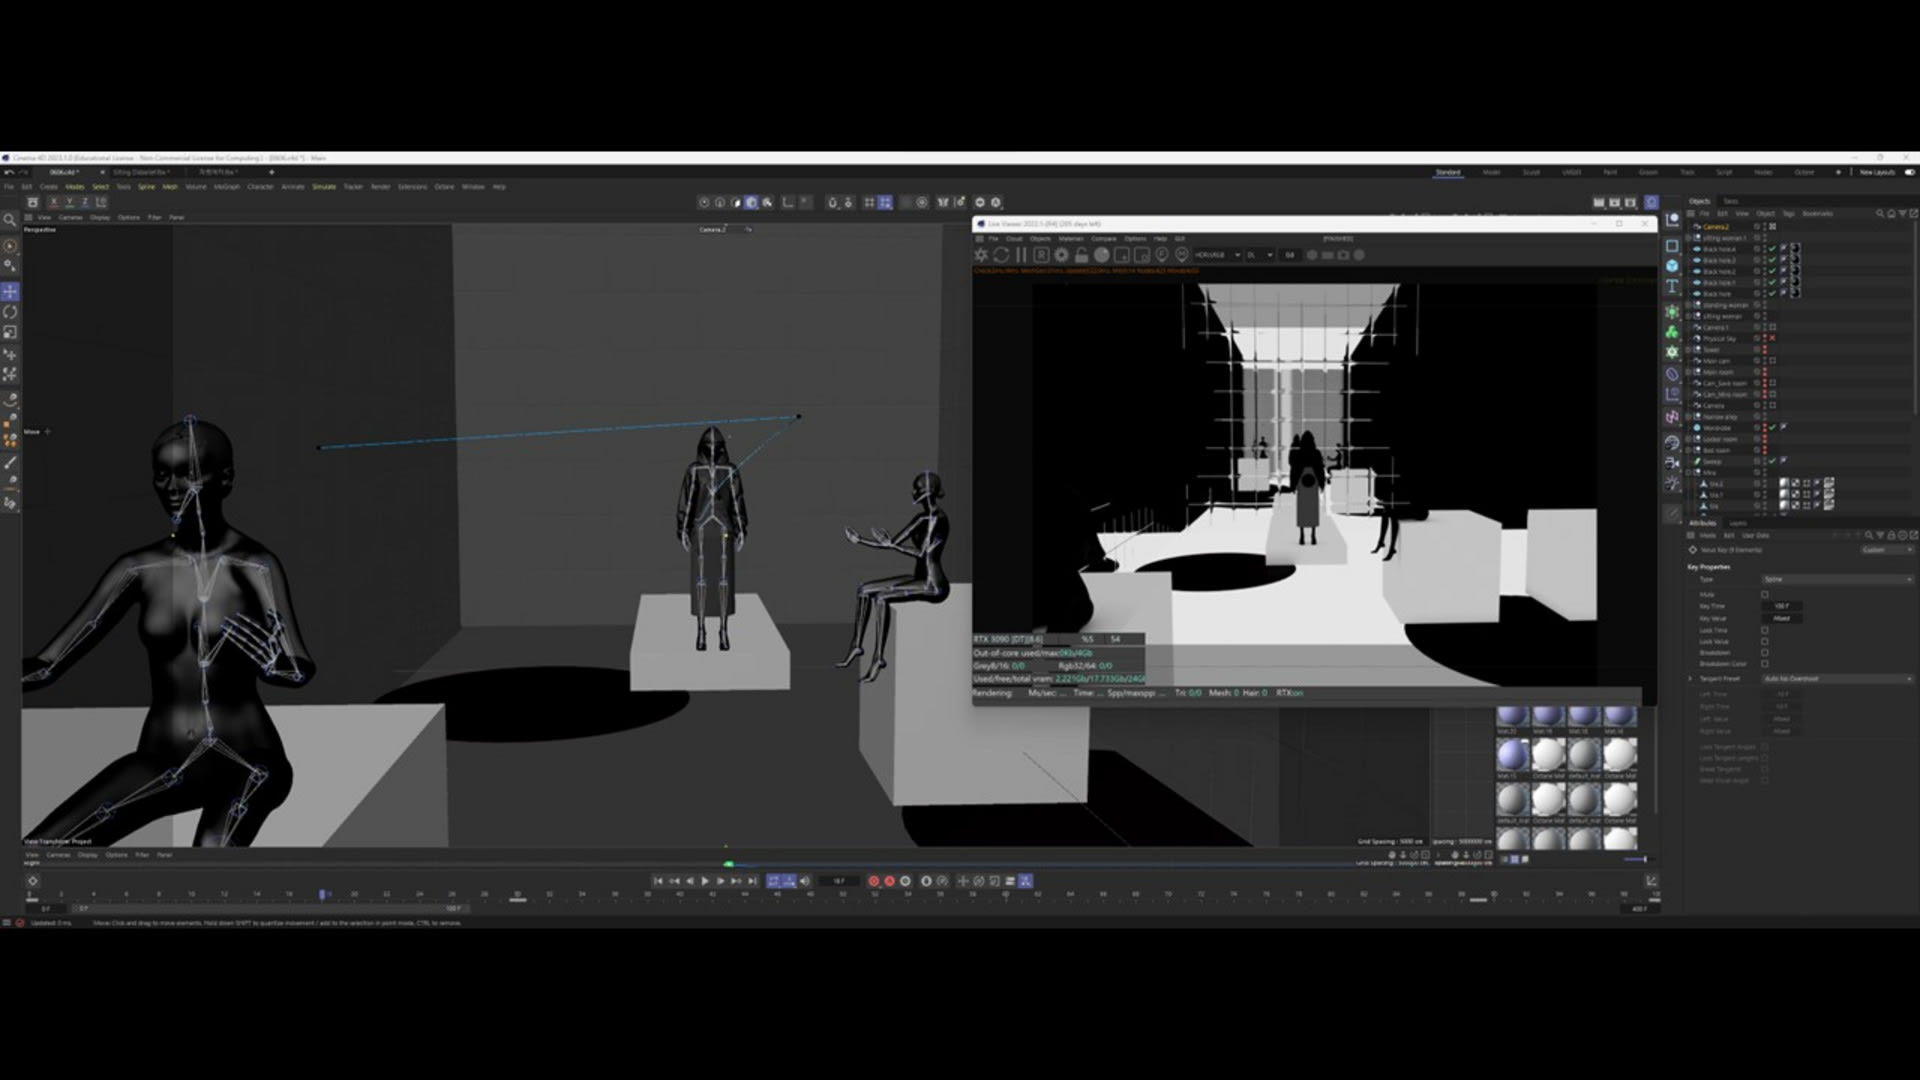Open the Custom dropdown in Attributes
Viewport: 1920px width, 1080px height.
(x=1887, y=549)
